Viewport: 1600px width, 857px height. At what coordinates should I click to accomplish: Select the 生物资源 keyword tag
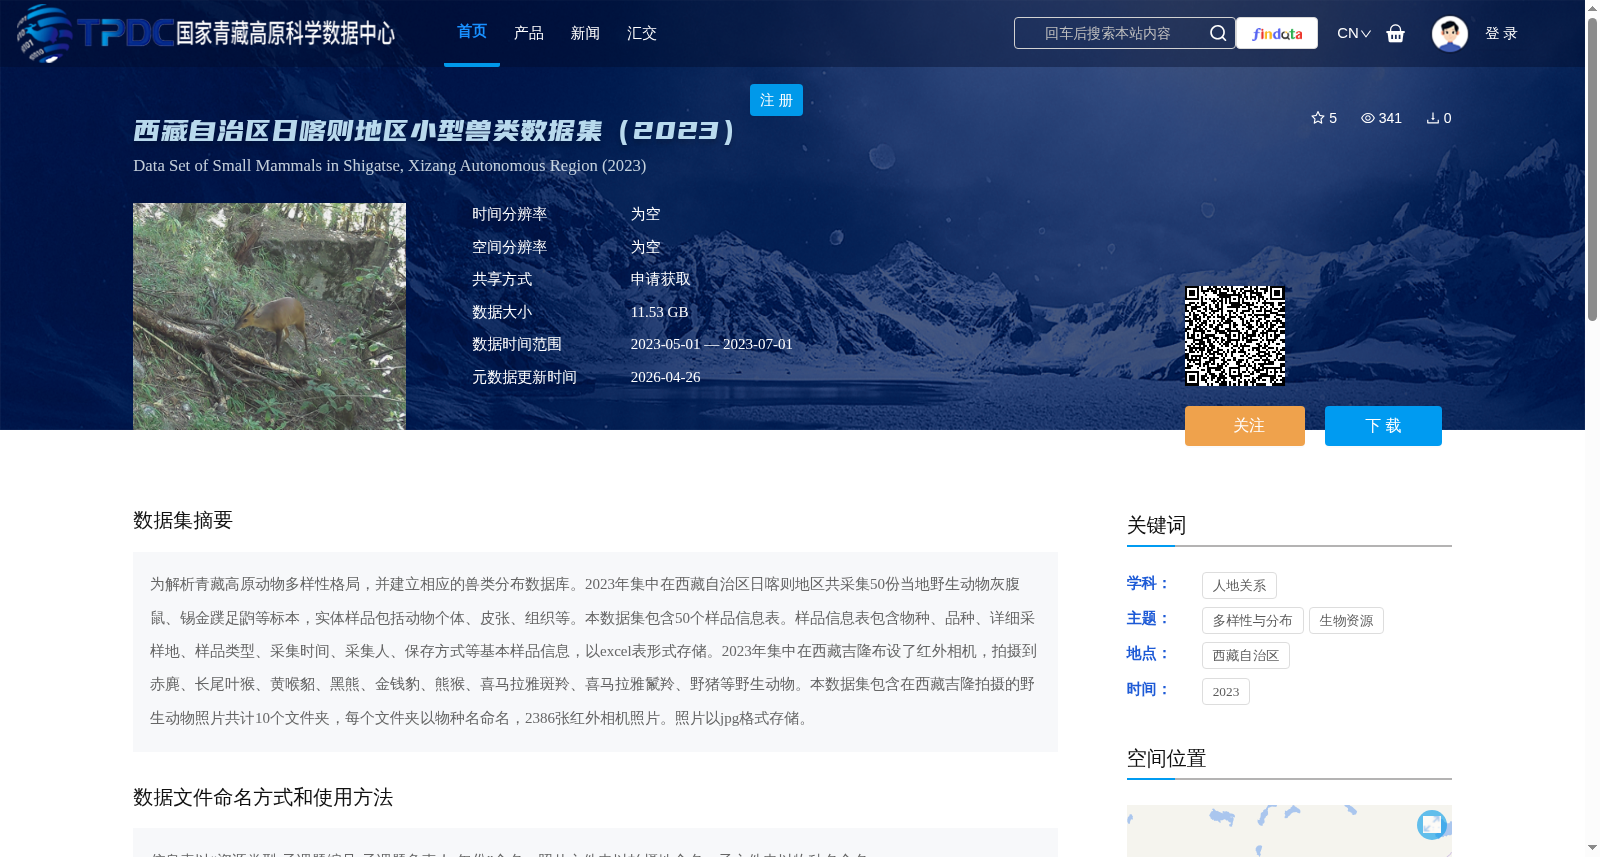click(x=1346, y=620)
